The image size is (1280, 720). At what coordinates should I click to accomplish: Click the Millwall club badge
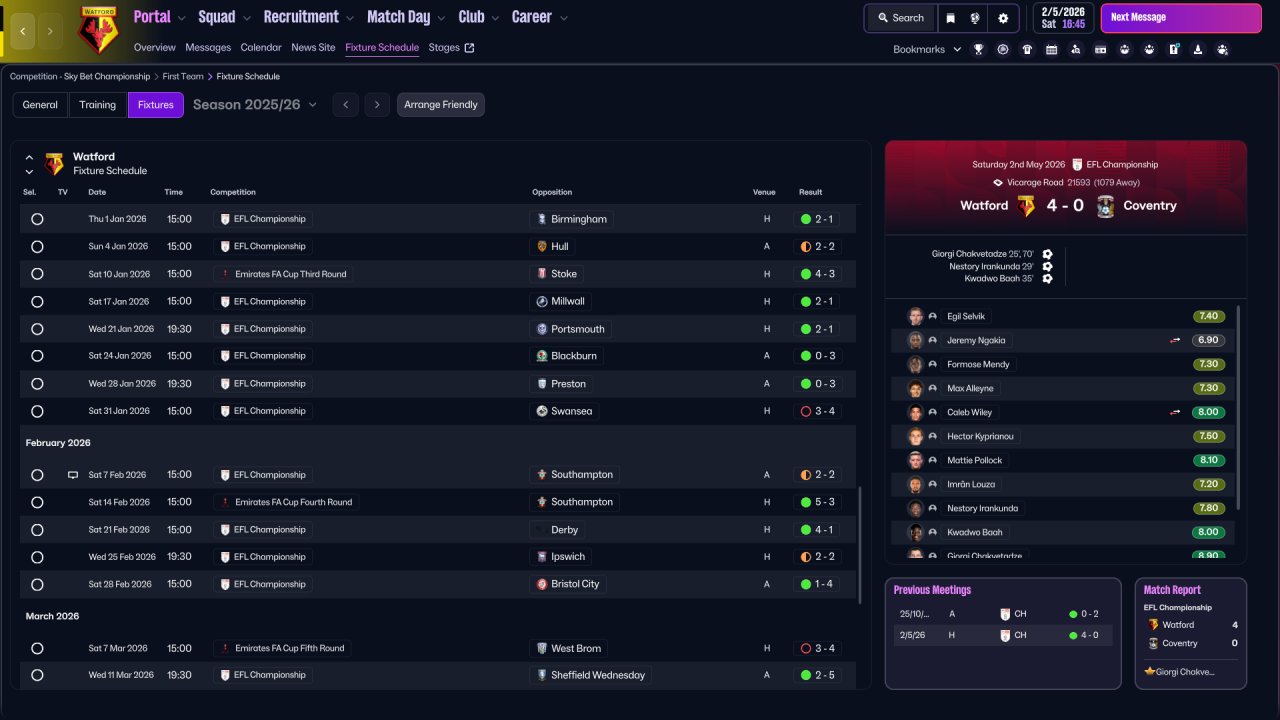541,301
